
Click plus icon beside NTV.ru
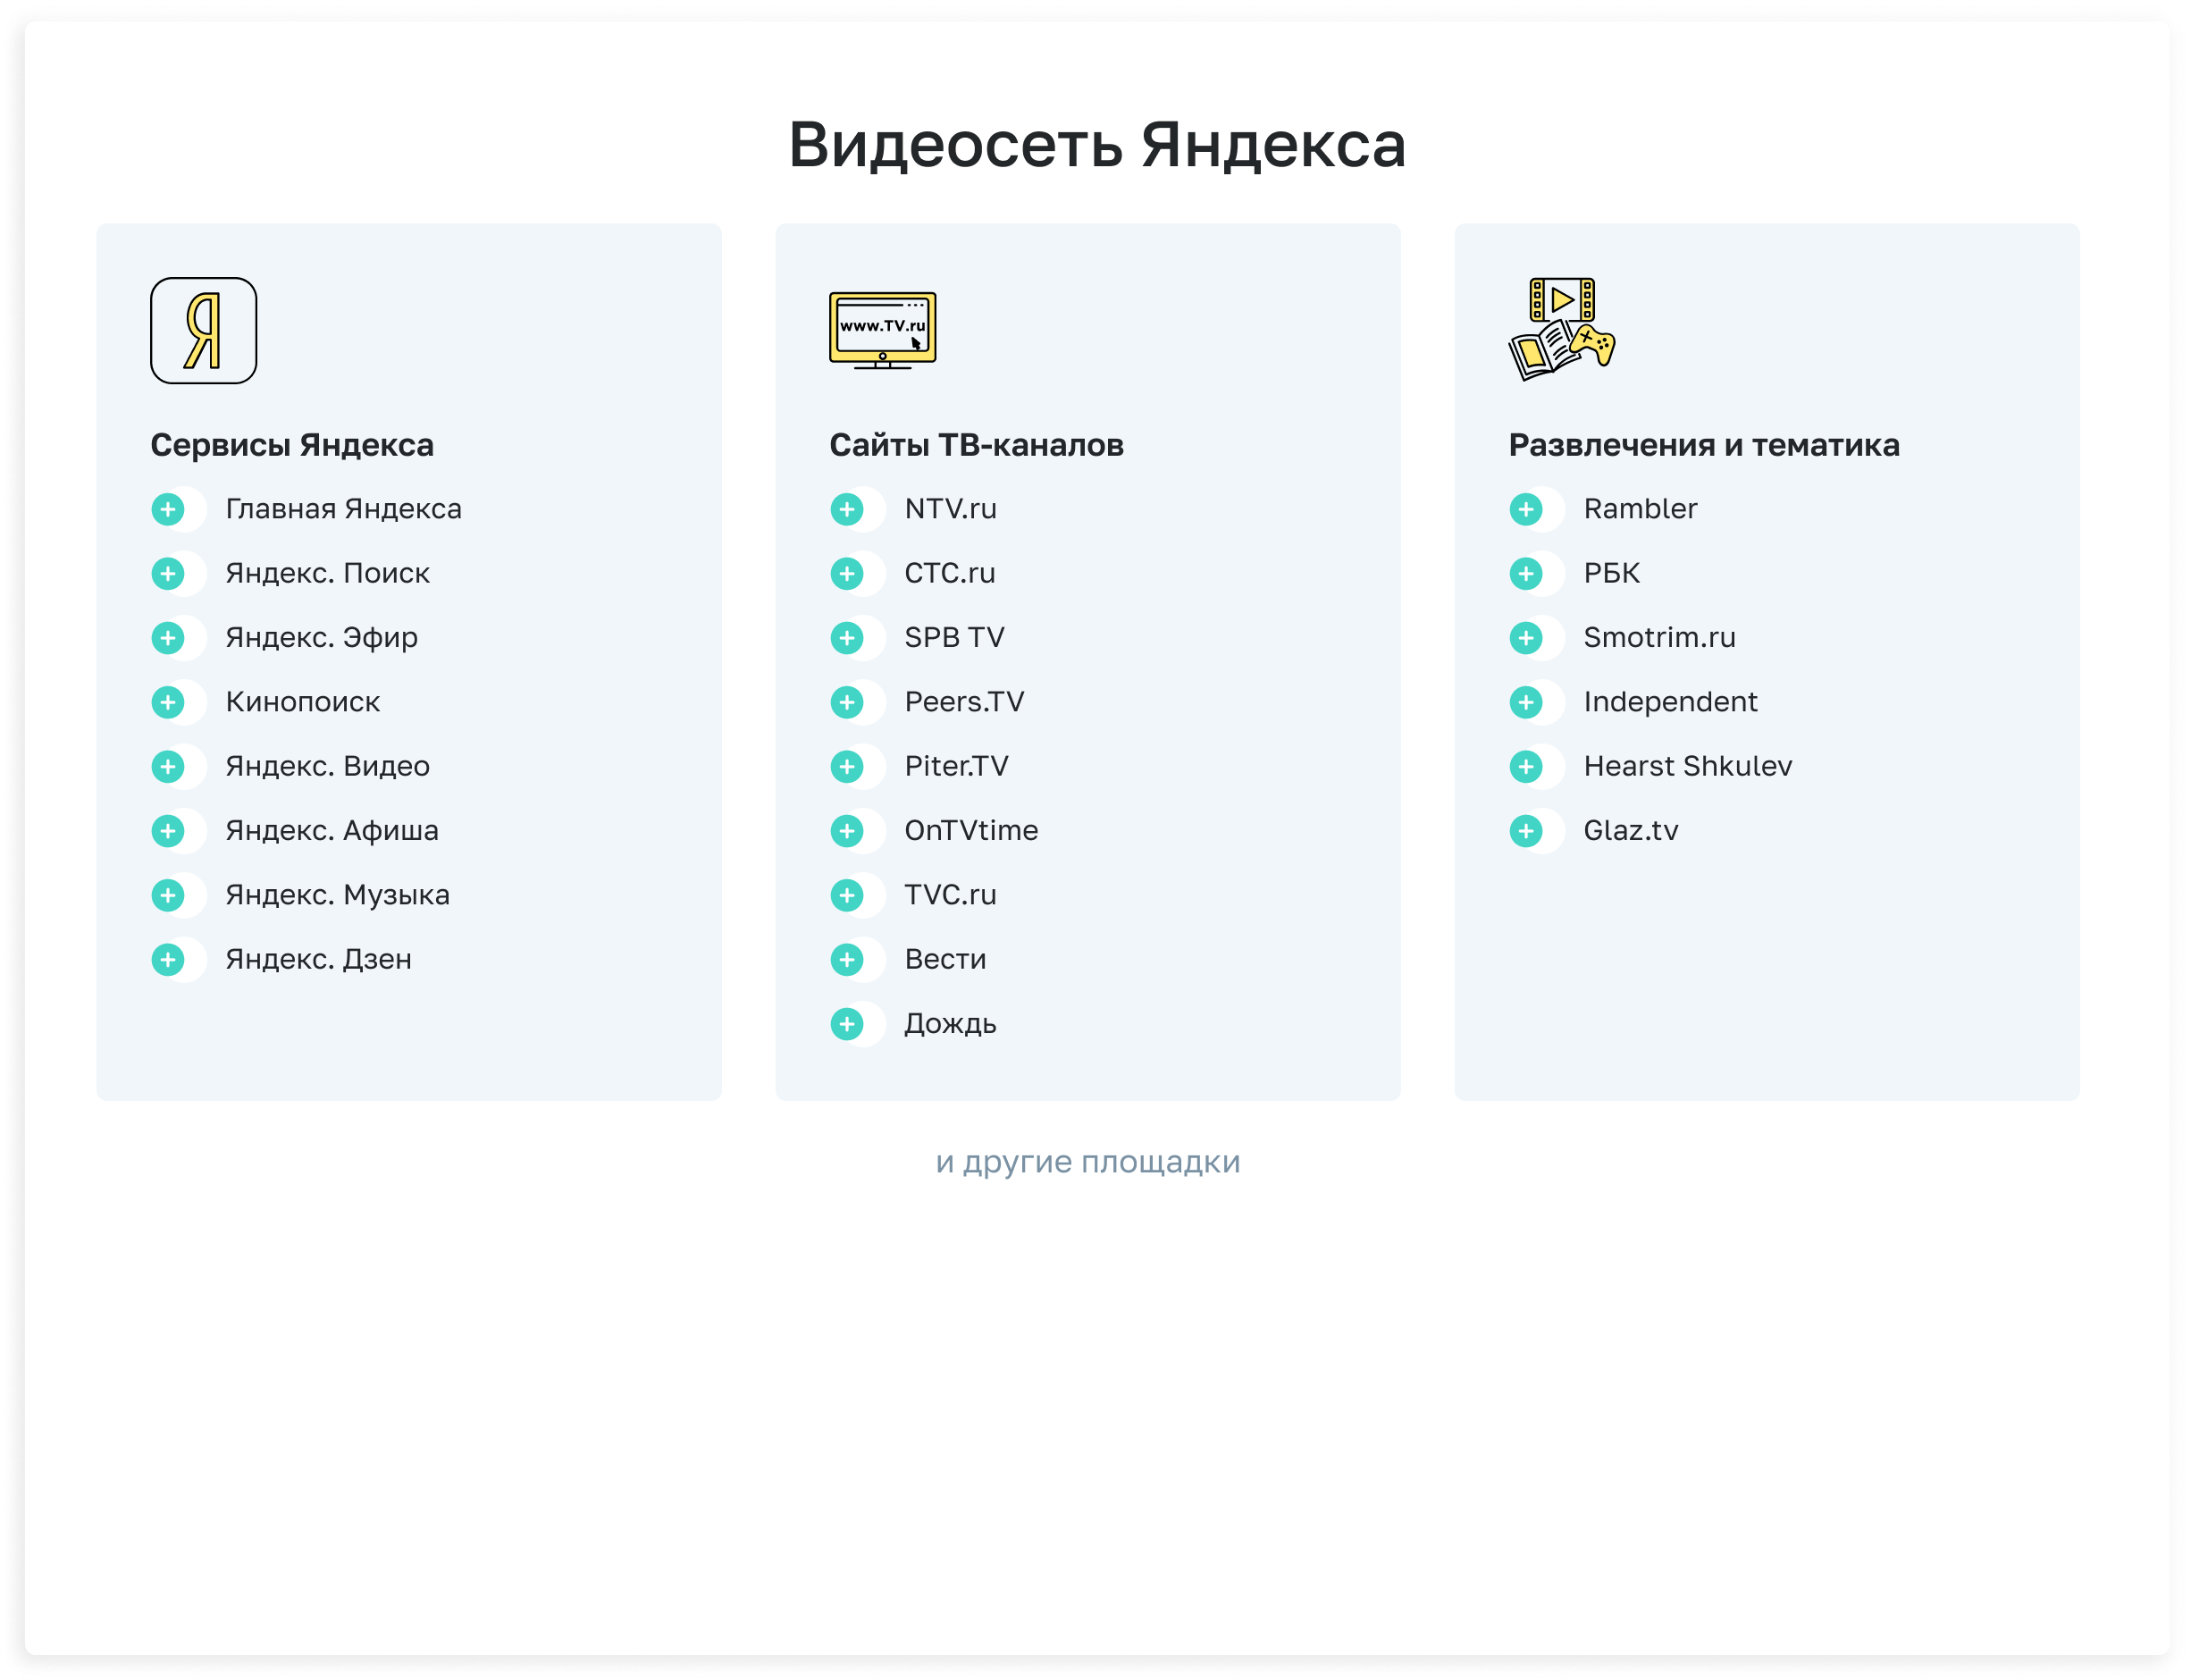(x=847, y=509)
